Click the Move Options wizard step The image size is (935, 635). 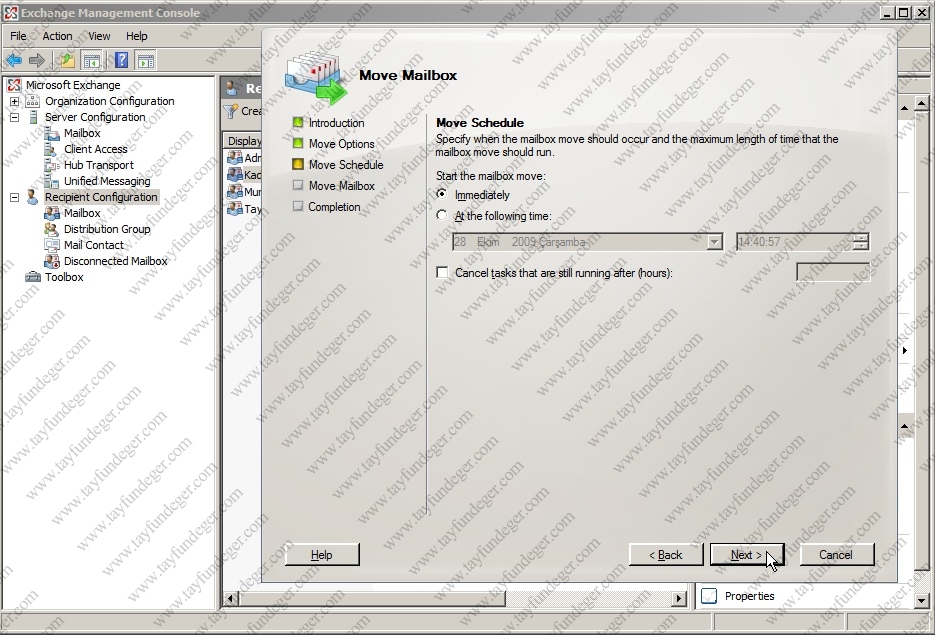tap(342, 144)
